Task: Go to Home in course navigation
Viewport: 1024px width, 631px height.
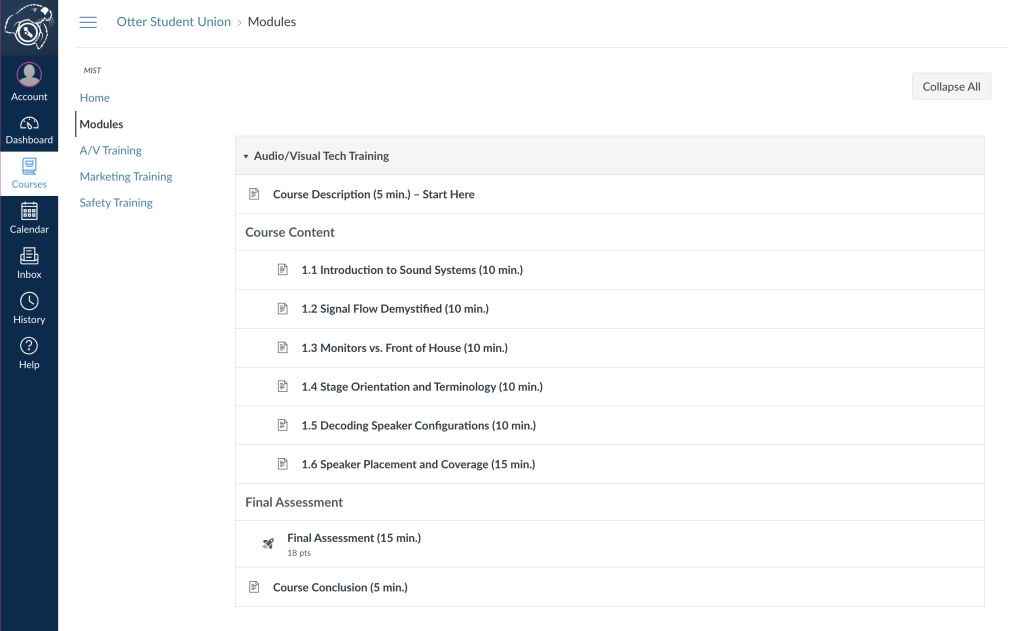Action: click(x=95, y=97)
